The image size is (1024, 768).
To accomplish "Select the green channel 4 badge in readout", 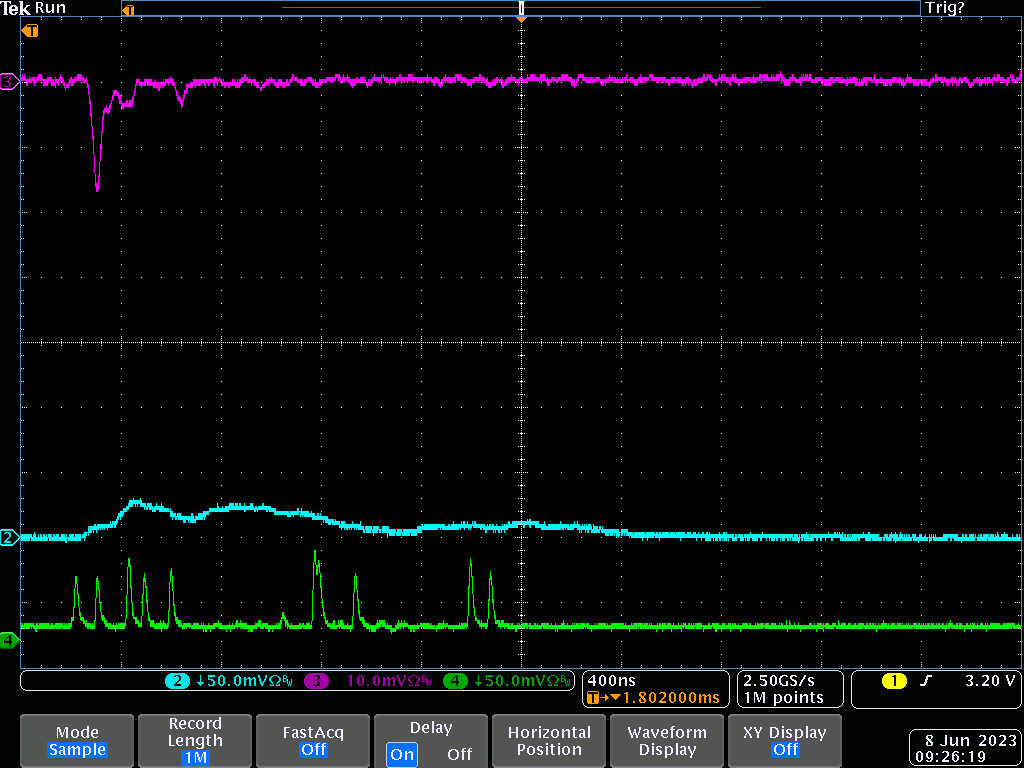I will pos(455,681).
